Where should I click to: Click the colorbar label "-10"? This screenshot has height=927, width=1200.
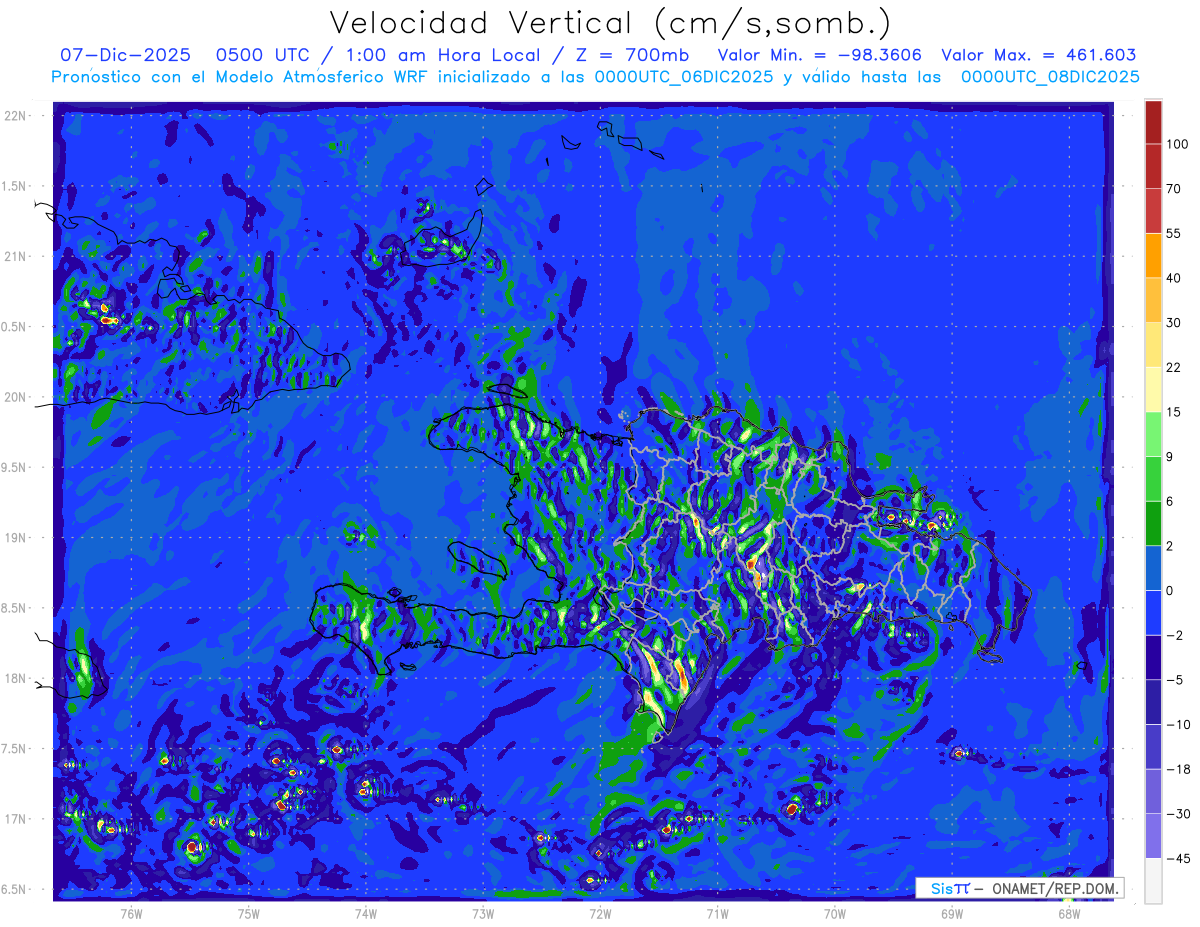(1177, 725)
